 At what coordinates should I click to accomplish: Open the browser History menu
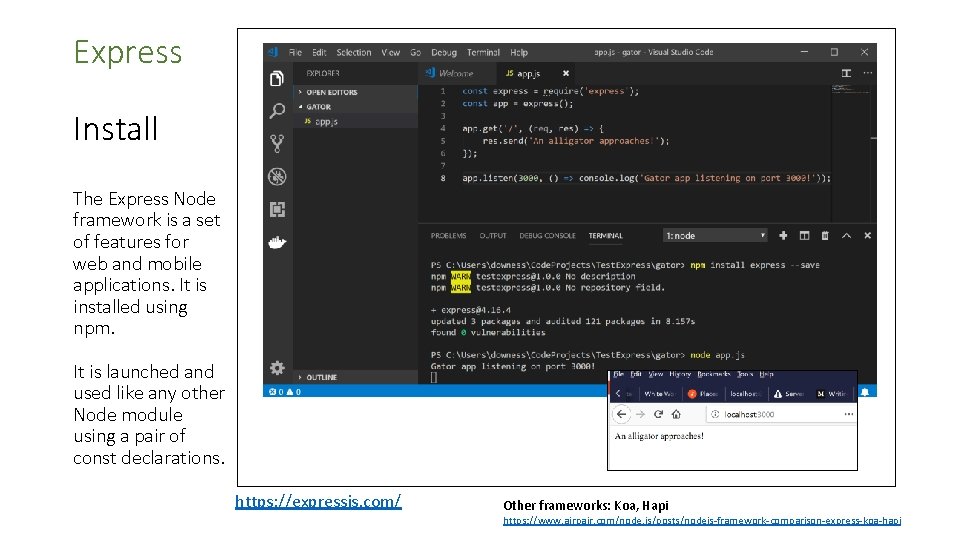click(680, 374)
